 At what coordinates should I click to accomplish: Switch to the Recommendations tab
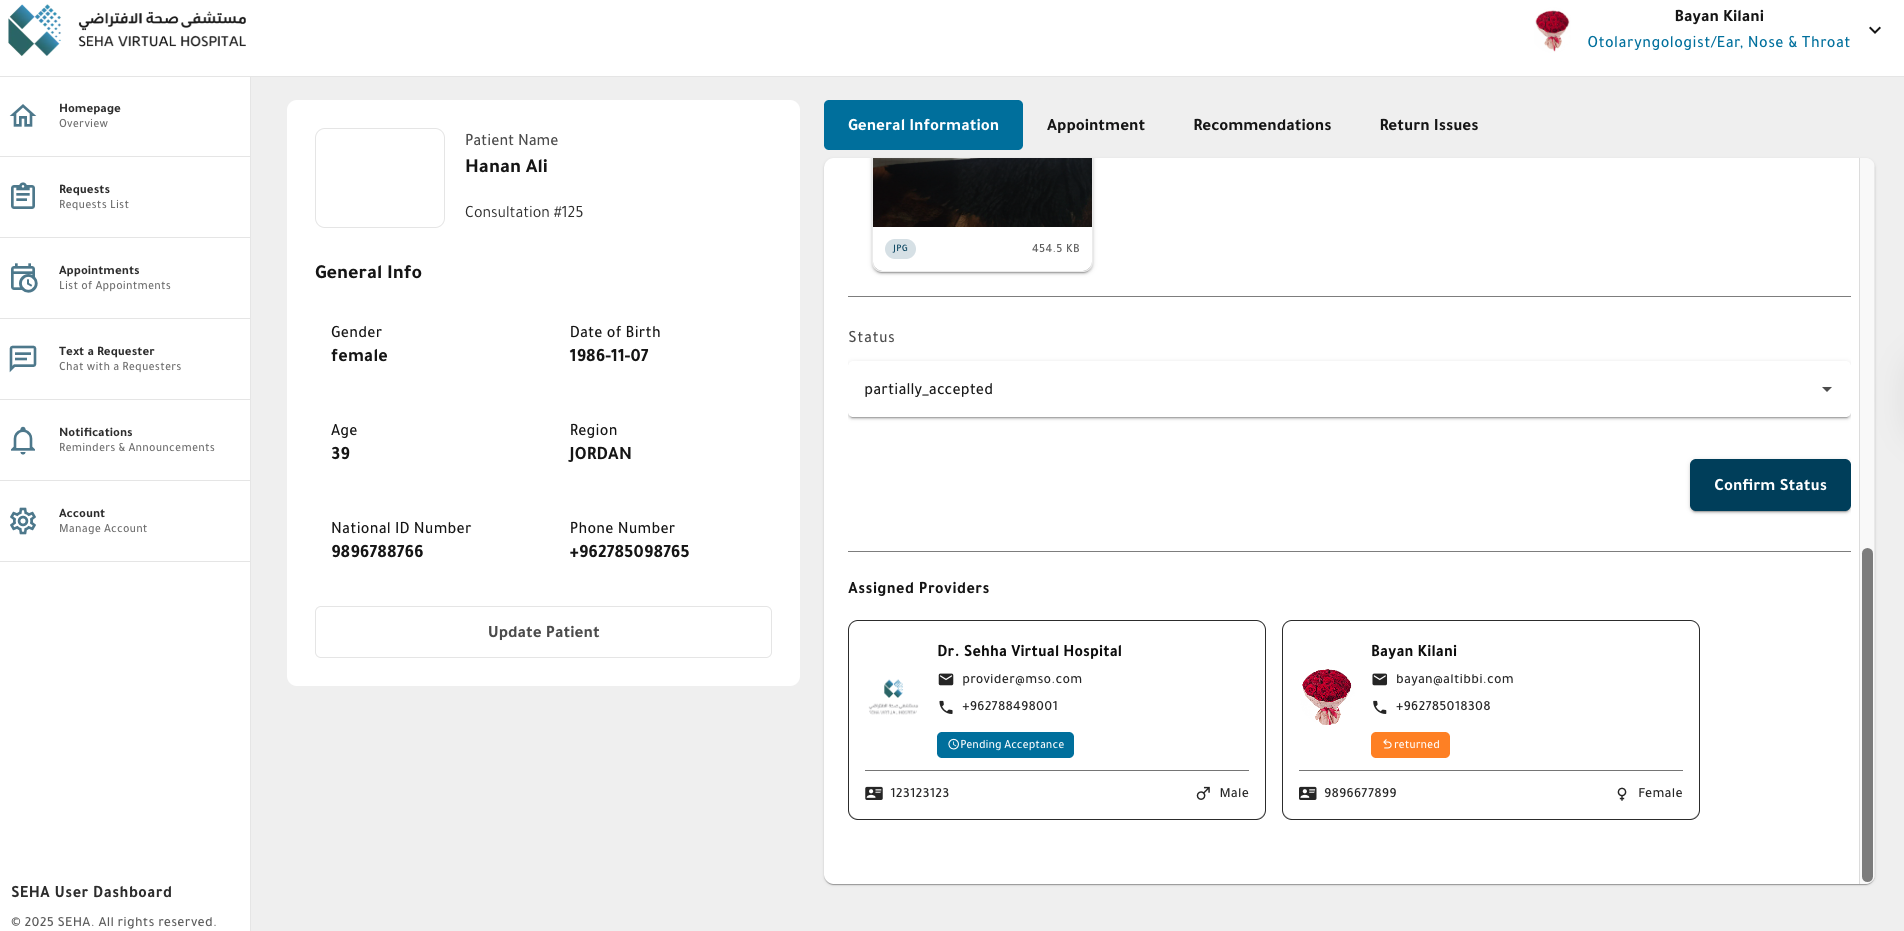pos(1262,125)
